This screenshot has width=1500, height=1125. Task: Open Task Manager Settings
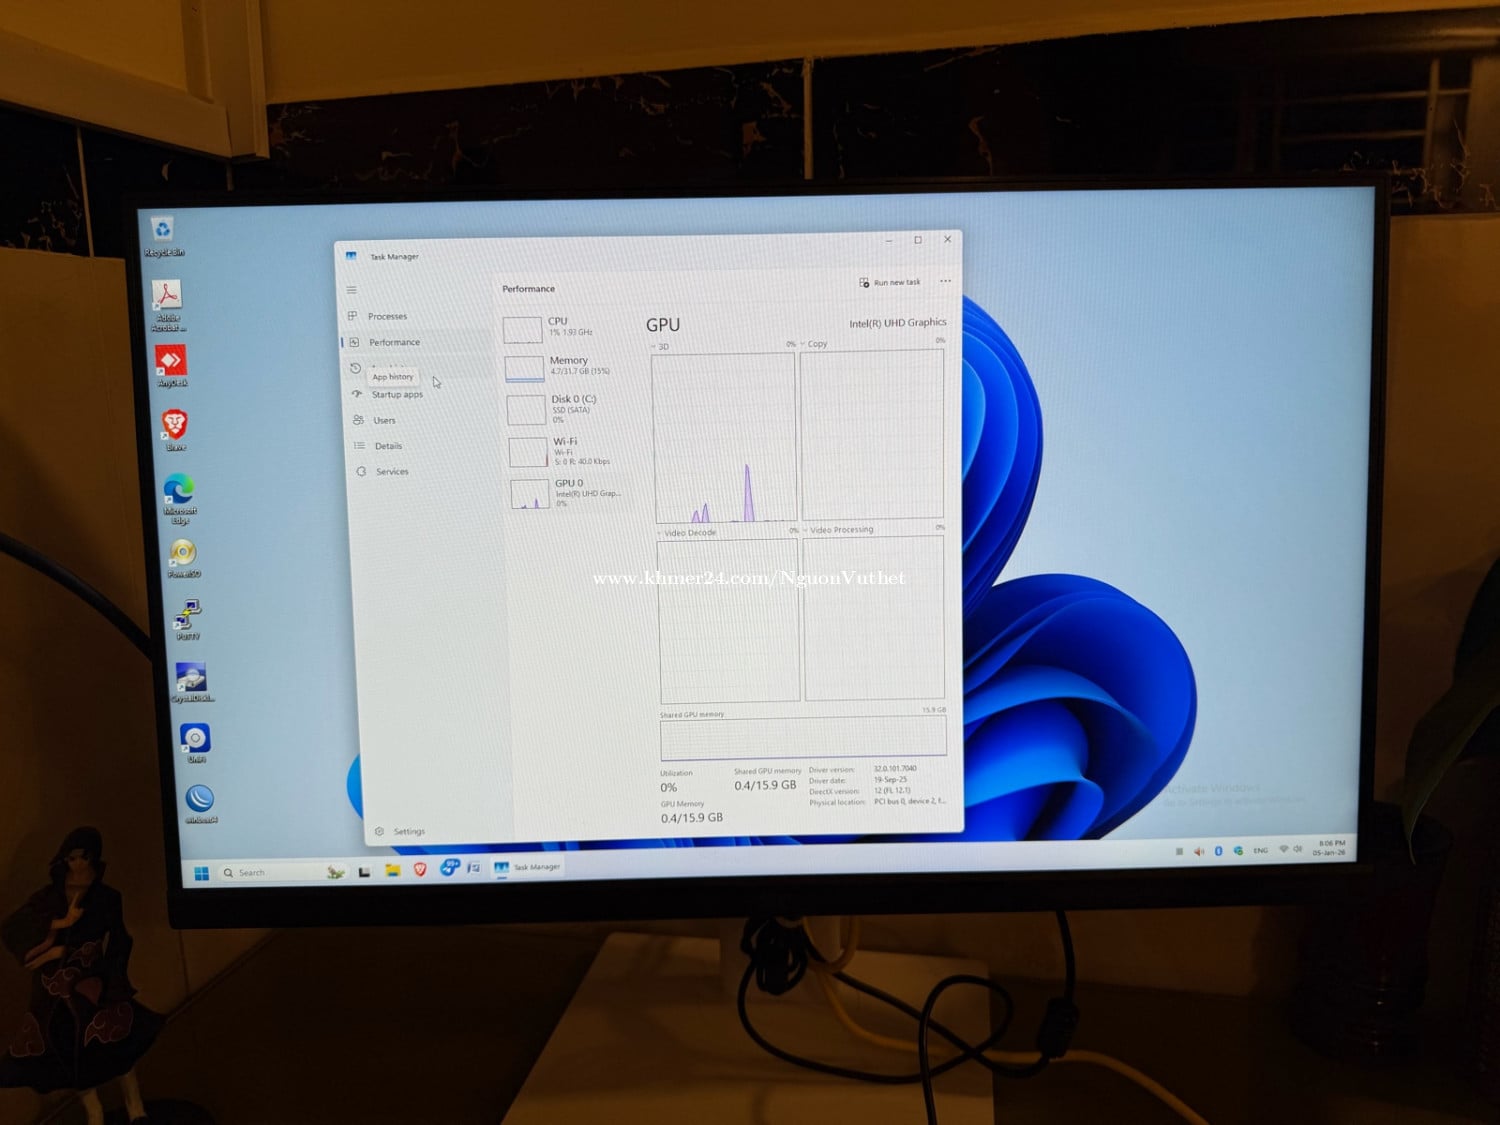408,832
